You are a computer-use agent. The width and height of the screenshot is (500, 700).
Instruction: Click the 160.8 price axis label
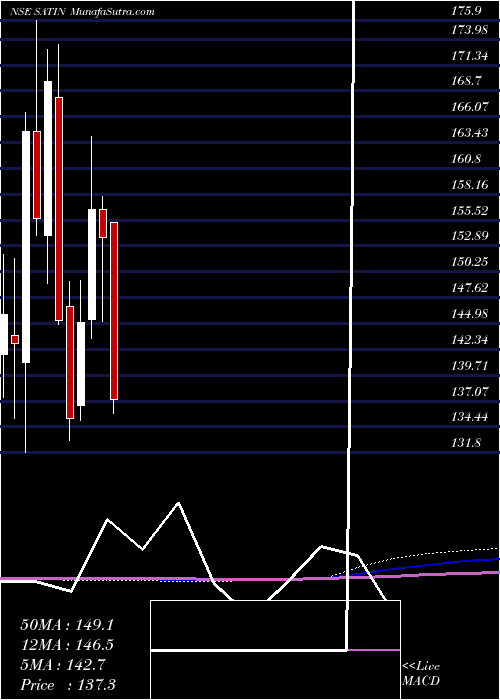tap(467, 159)
